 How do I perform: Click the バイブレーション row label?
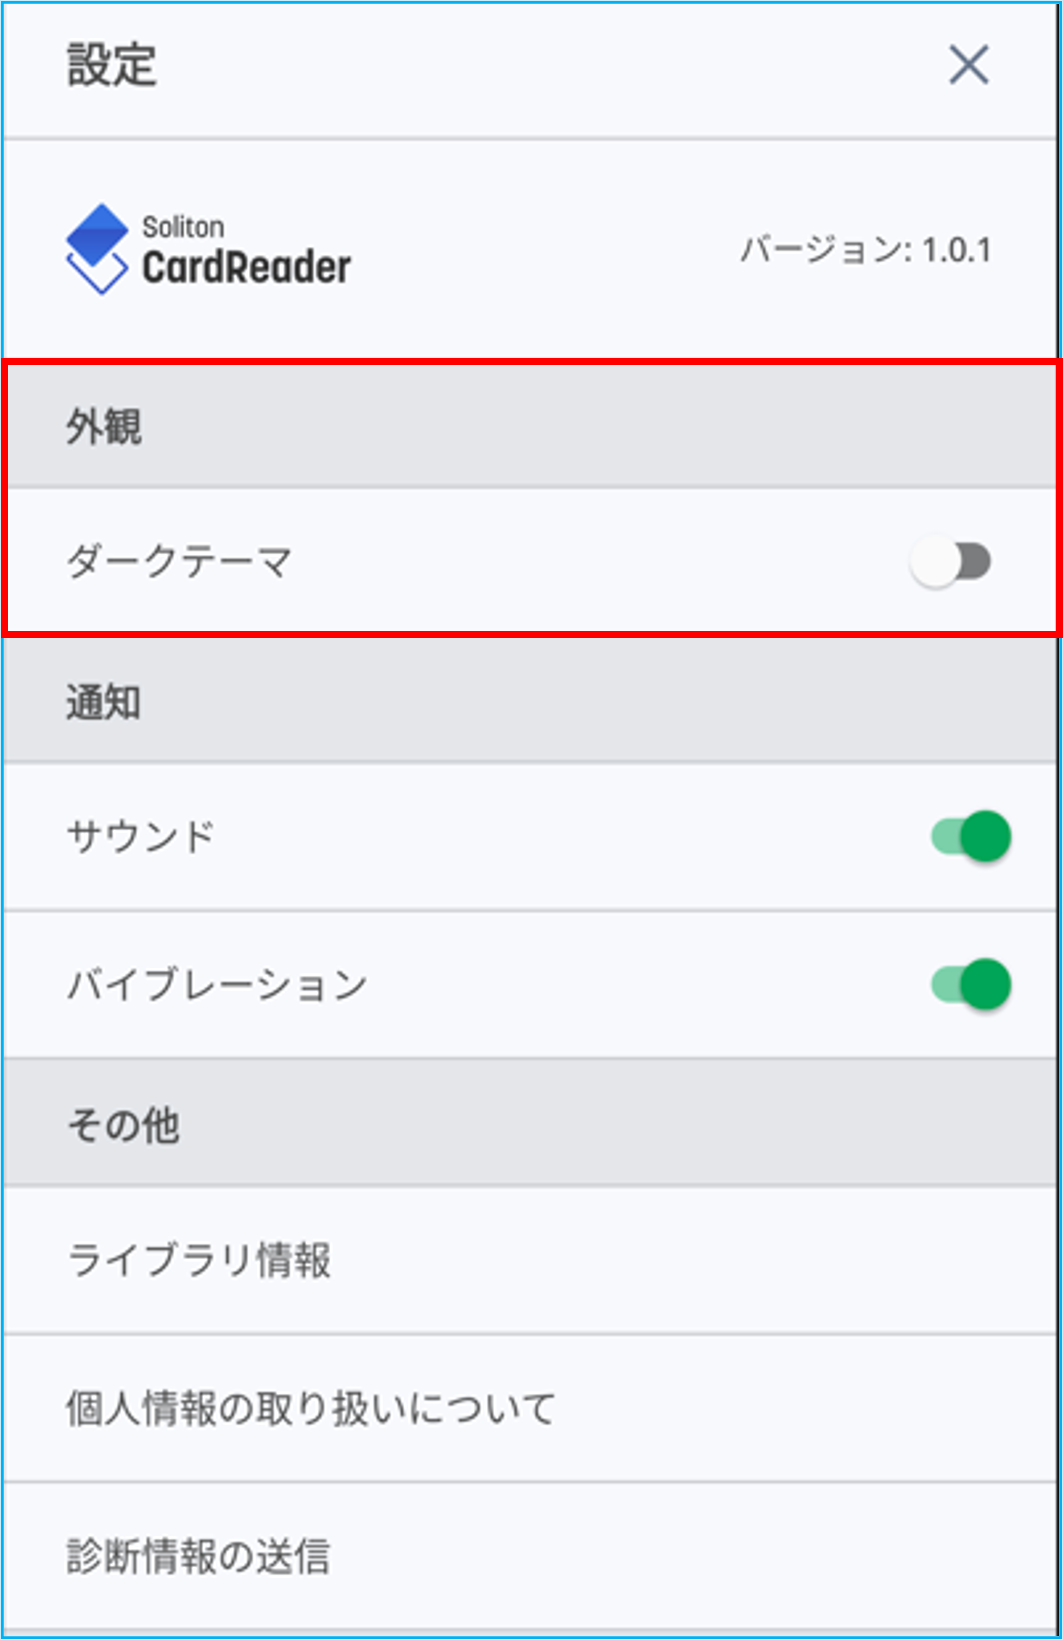(x=217, y=984)
